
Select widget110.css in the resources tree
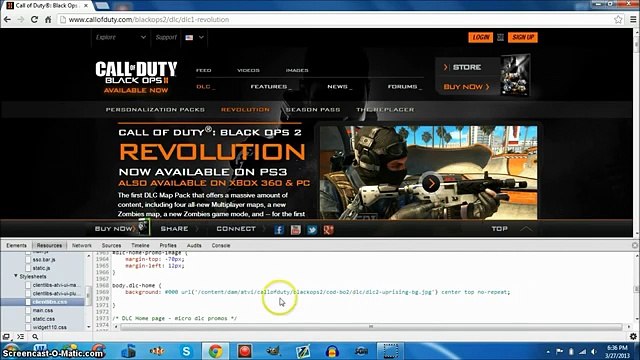tap(49, 327)
